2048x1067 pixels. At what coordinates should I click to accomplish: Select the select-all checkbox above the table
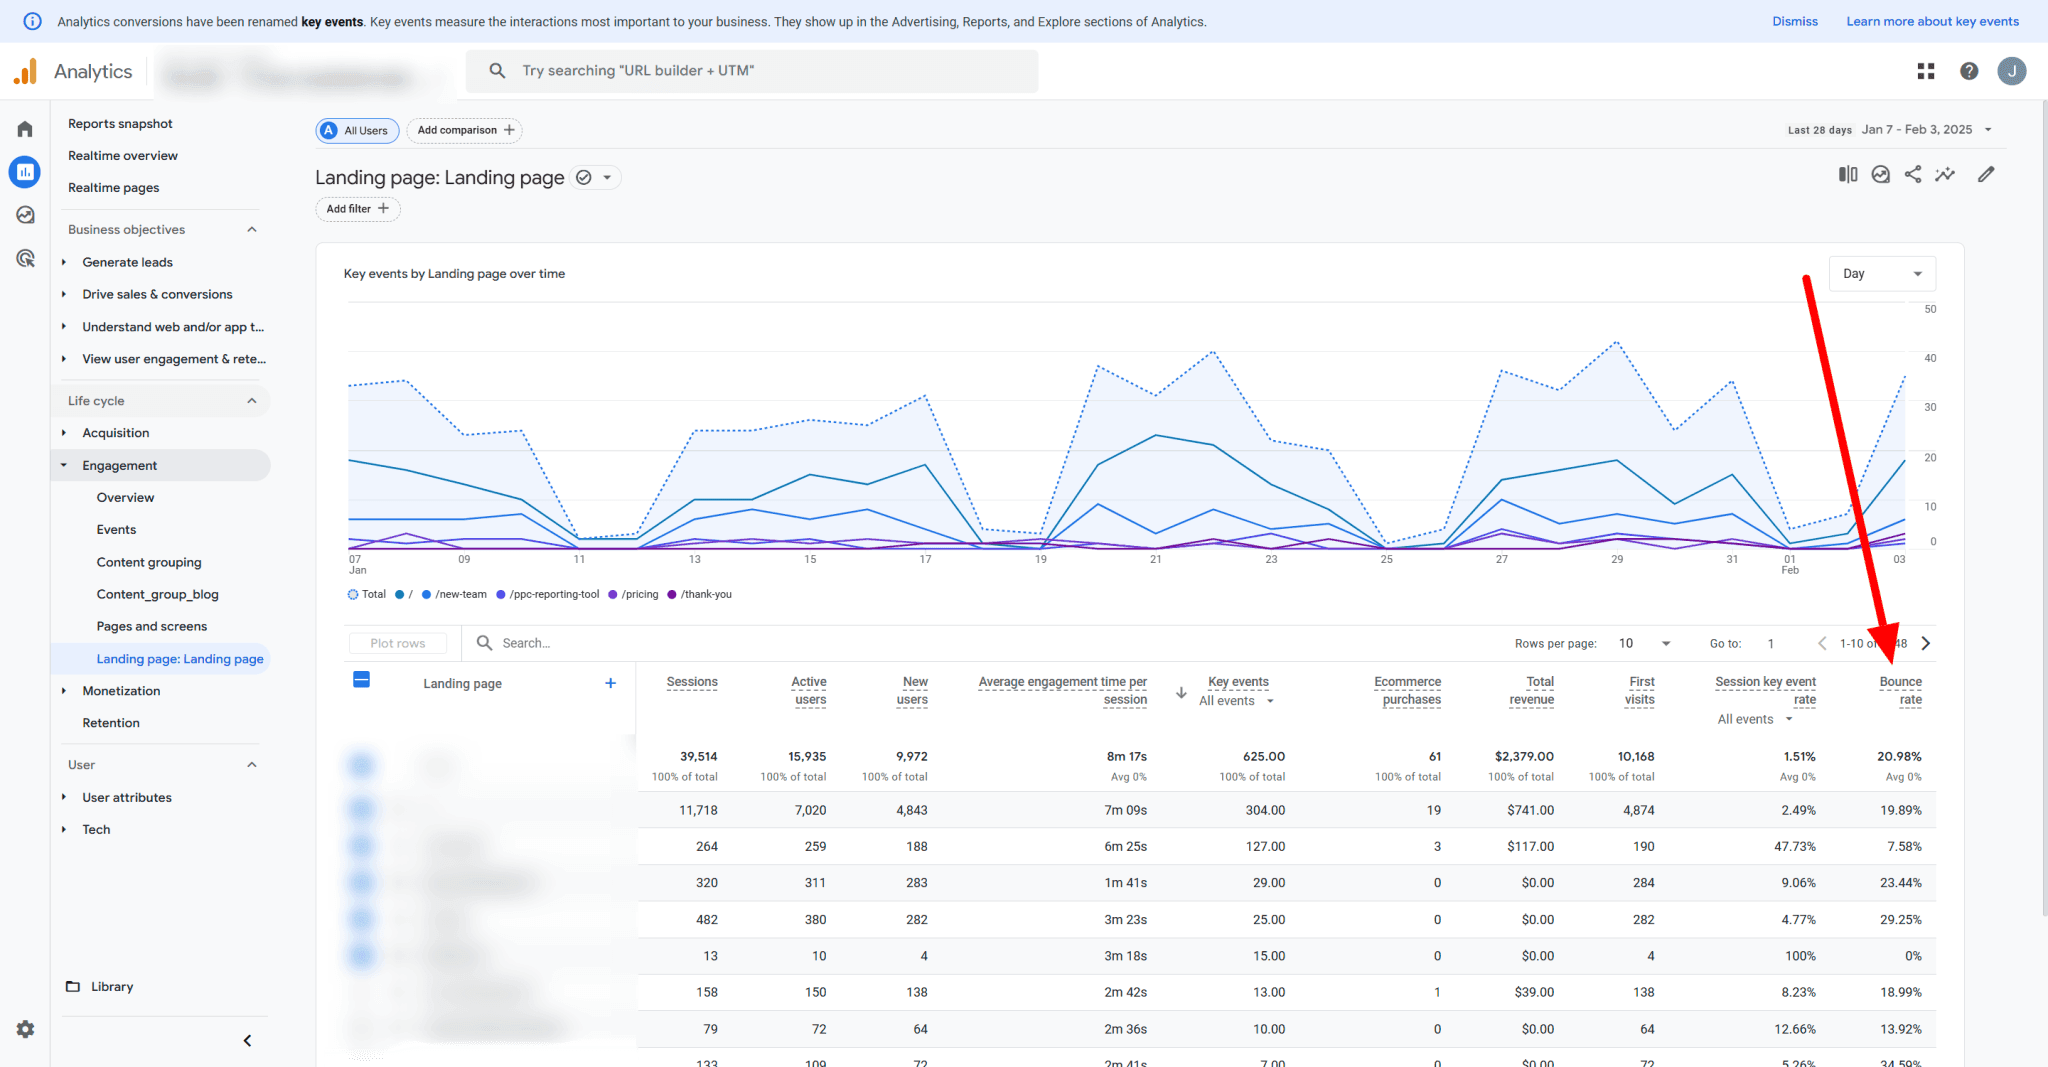tap(362, 679)
